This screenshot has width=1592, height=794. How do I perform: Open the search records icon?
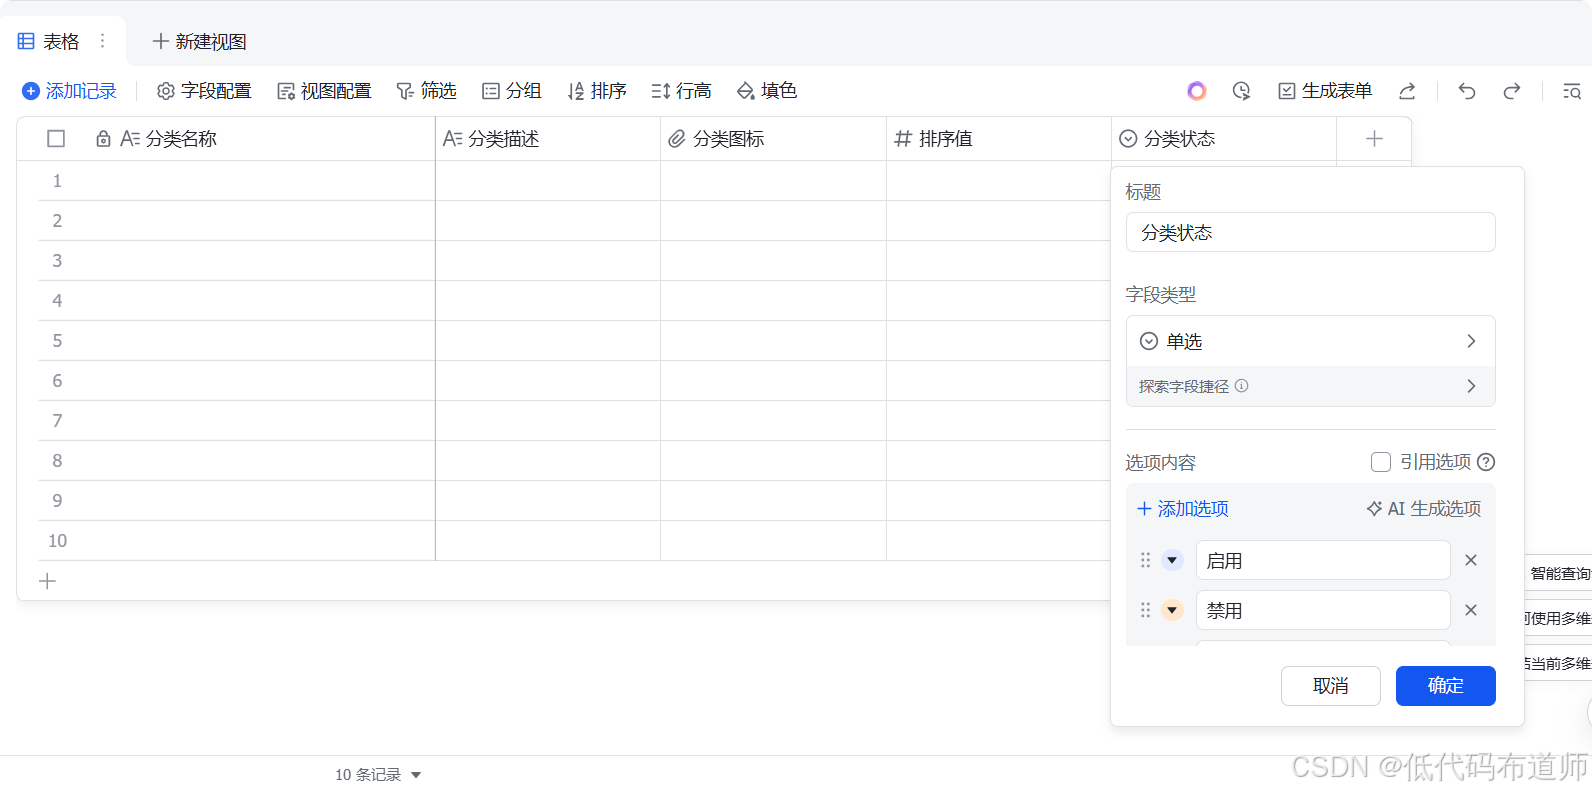point(1572,91)
